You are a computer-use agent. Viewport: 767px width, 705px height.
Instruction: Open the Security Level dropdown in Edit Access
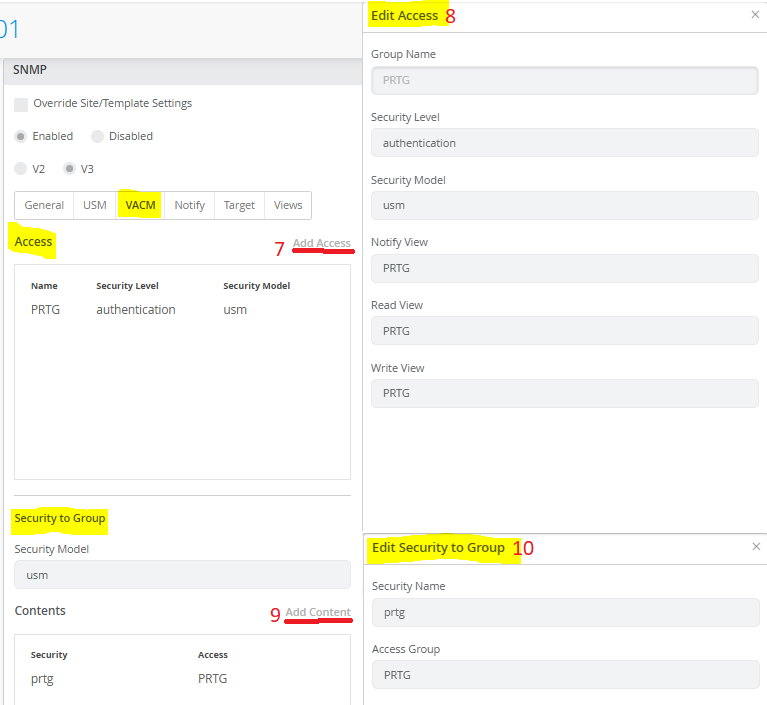click(564, 143)
